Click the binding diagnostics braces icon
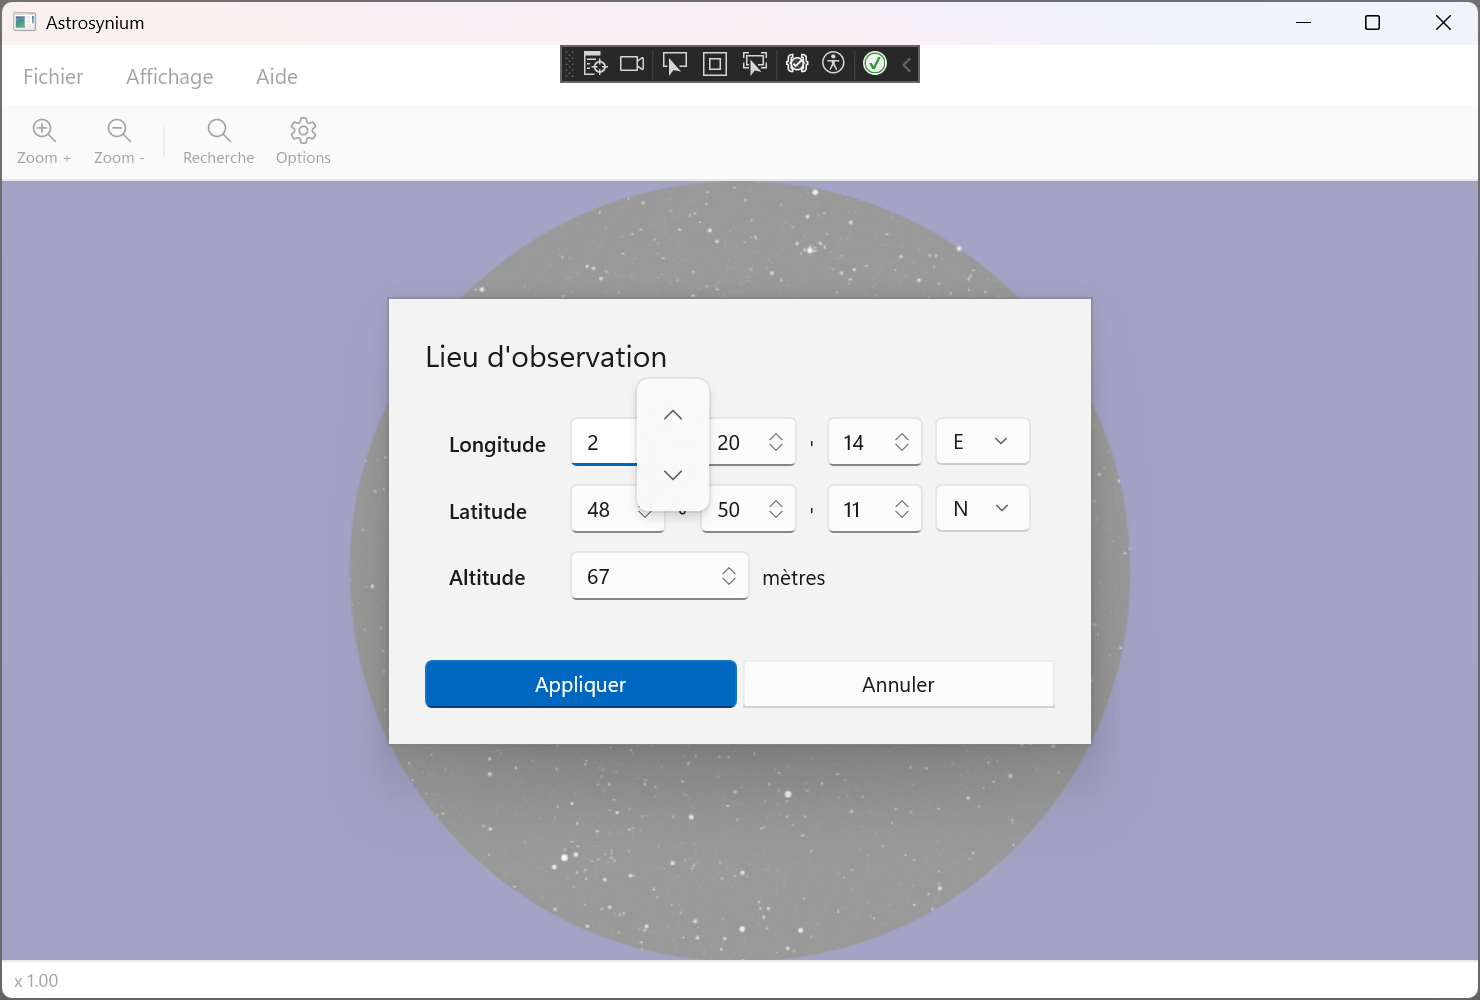Image resolution: width=1480 pixels, height=1000 pixels. [x=796, y=64]
